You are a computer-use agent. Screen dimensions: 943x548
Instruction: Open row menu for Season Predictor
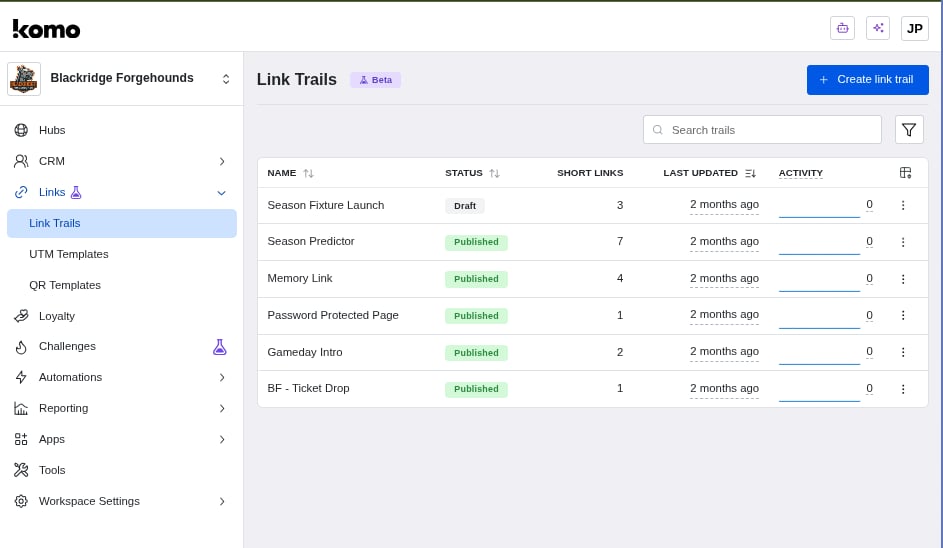(x=903, y=242)
